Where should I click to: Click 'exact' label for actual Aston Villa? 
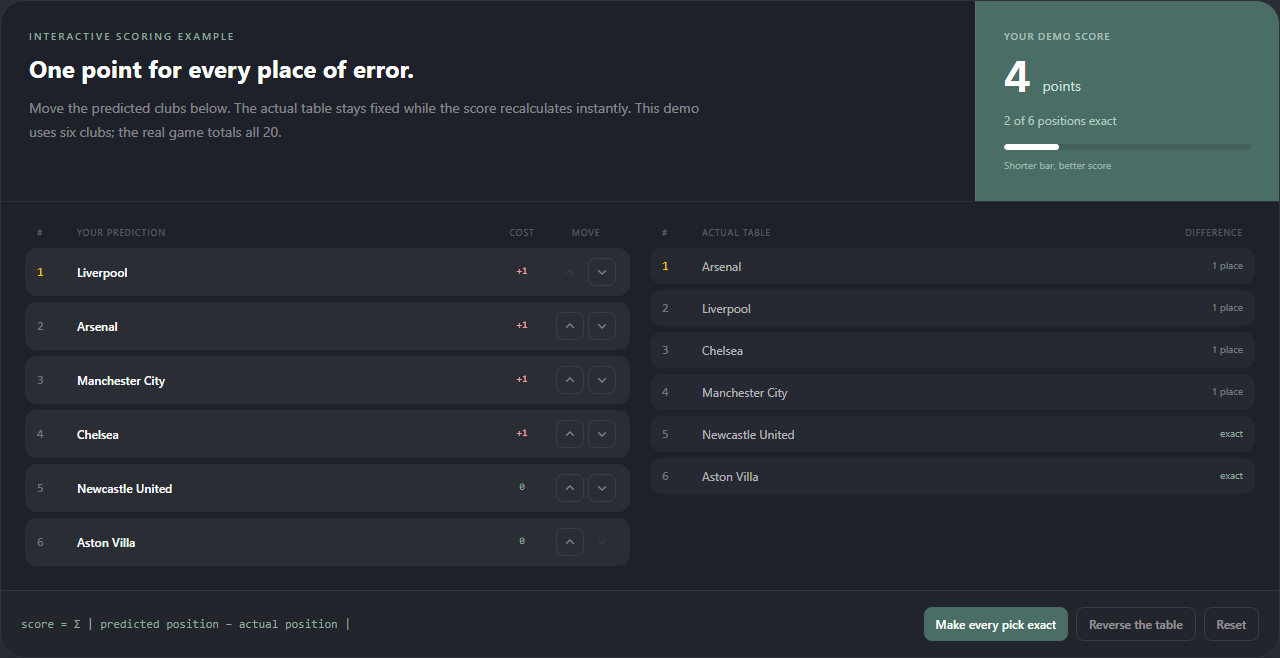pyautogui.click(x=1231, y=476)
